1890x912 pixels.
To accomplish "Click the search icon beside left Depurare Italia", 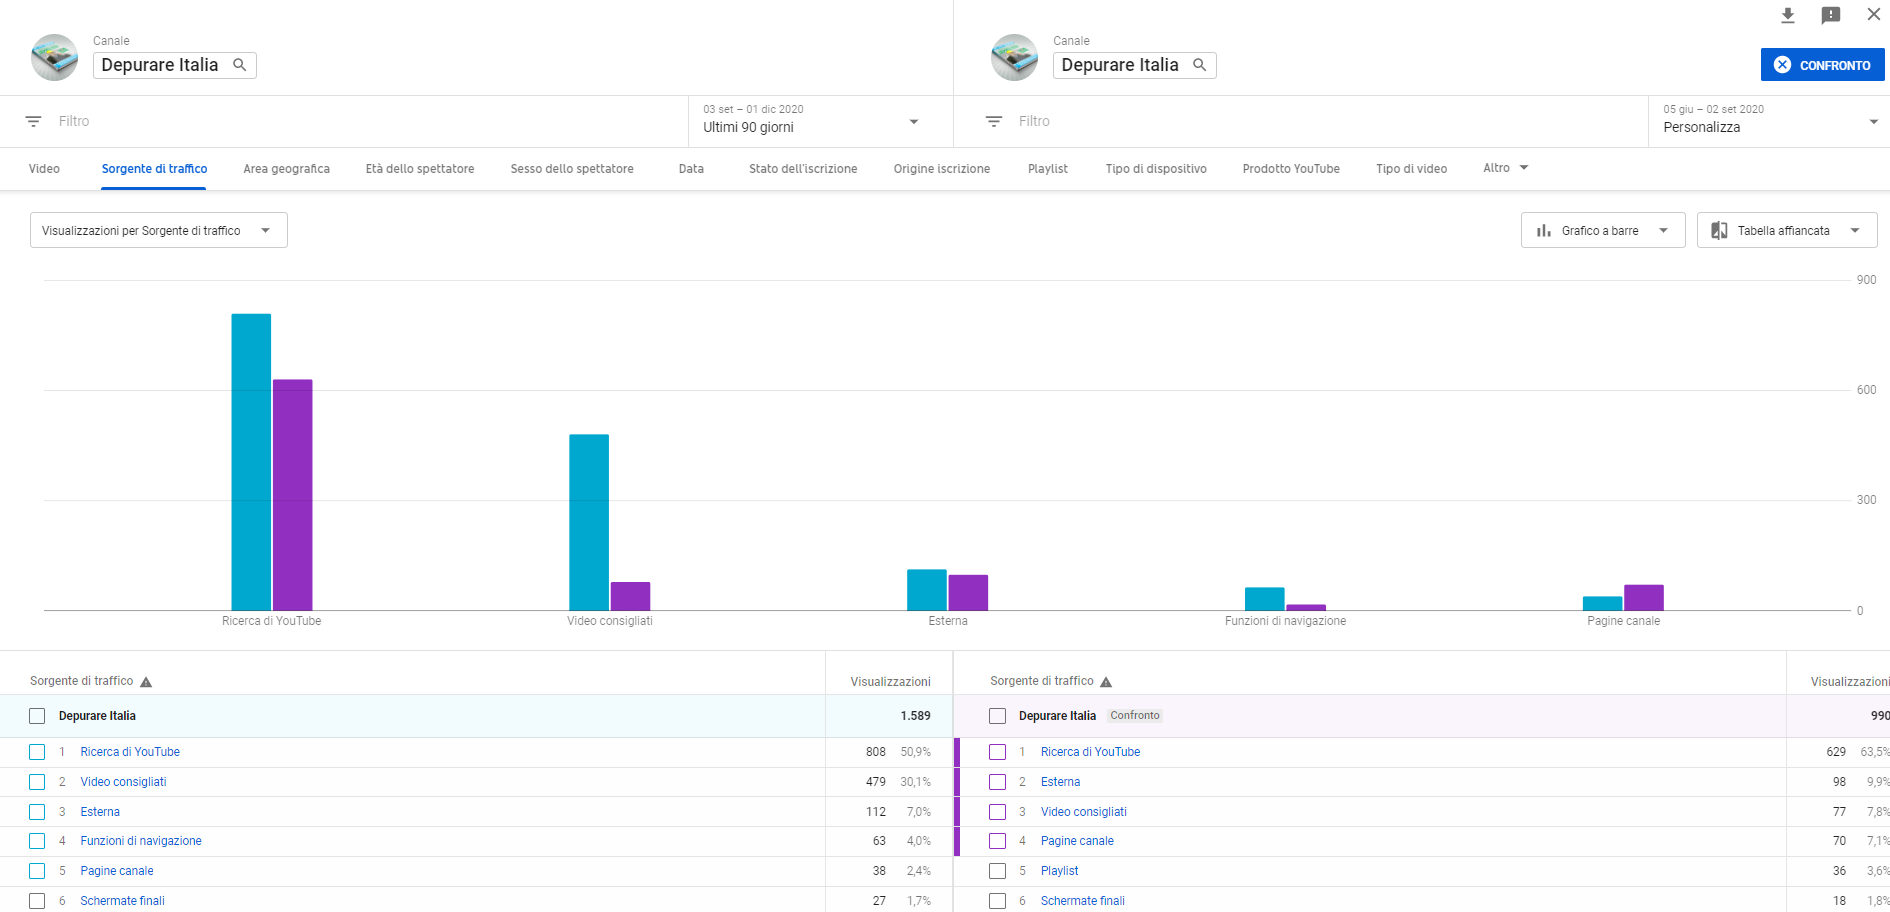I will pos(240,65).
